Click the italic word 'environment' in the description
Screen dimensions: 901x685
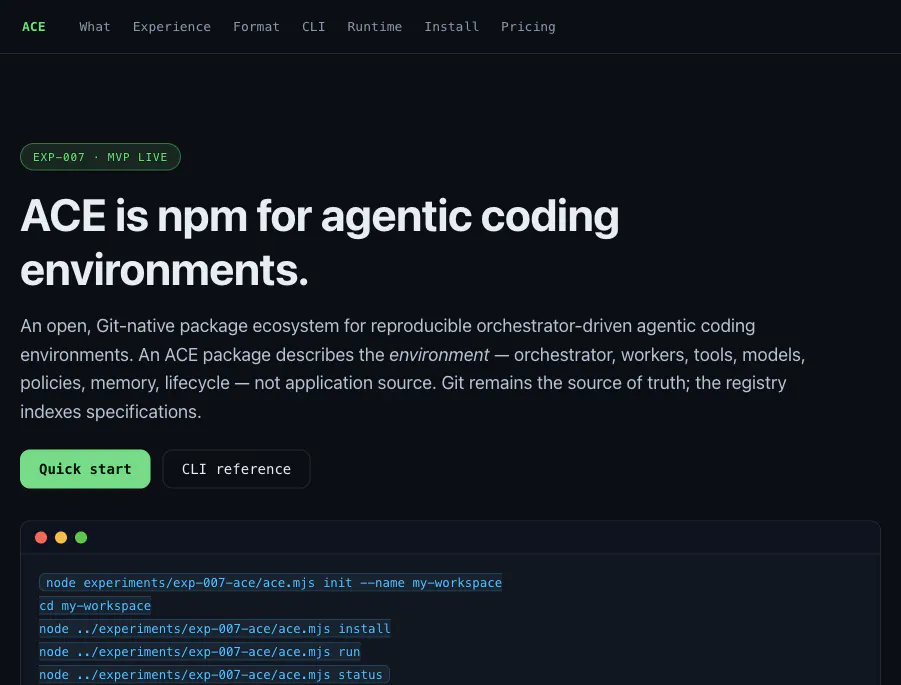(439, 355)
